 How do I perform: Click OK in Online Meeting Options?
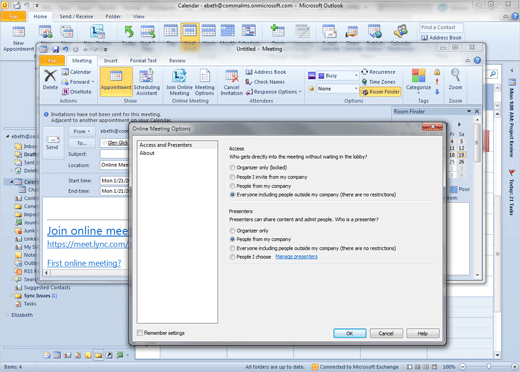click(x=350, y=333)
